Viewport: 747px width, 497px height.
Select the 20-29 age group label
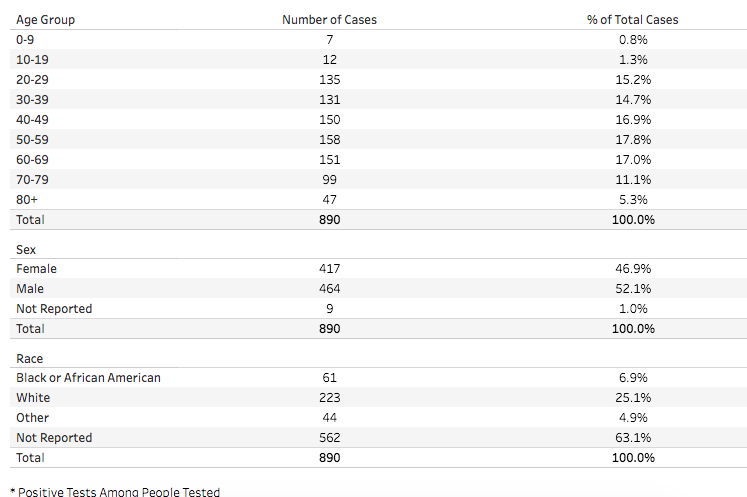[33, 79]
